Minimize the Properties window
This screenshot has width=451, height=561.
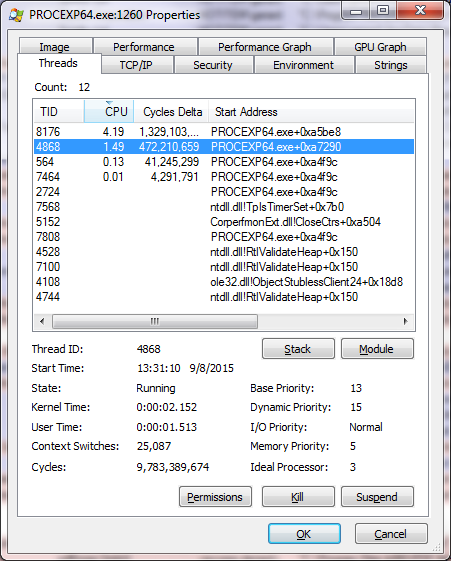coord(356,11)
